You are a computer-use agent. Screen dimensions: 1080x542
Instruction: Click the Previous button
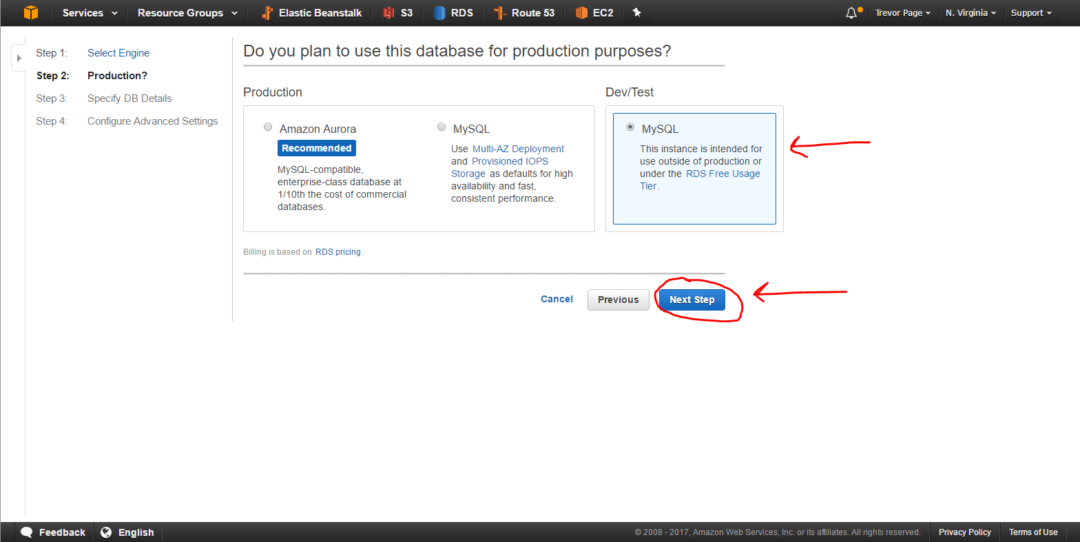point(618,299)
